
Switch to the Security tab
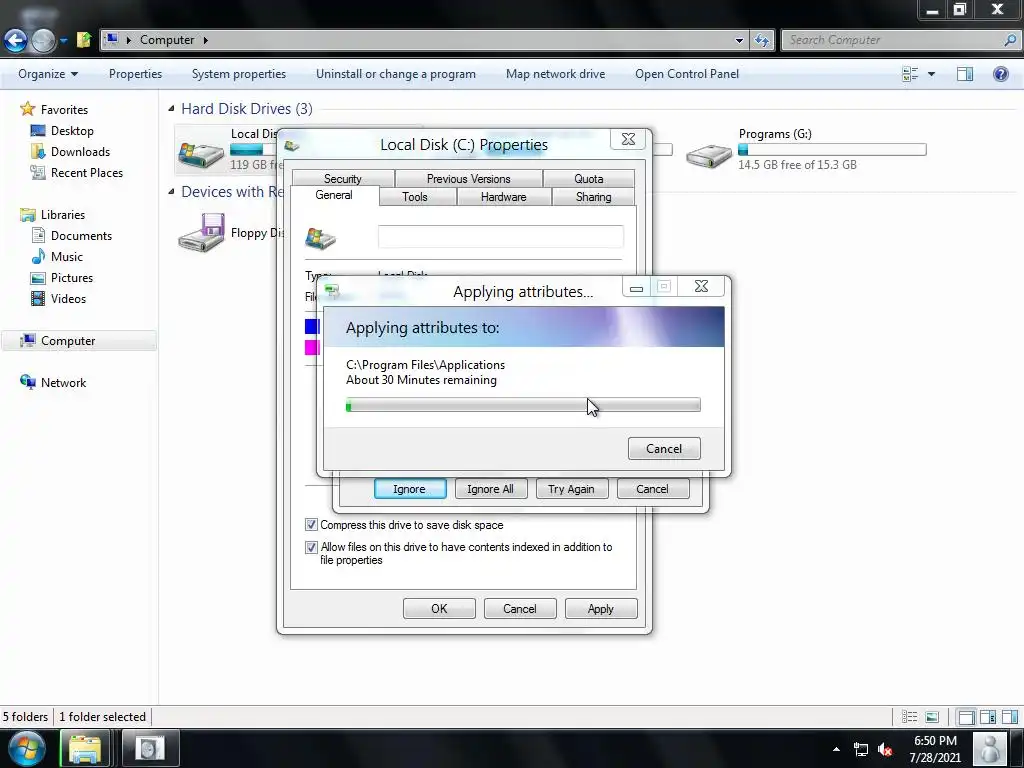[342, 178]
